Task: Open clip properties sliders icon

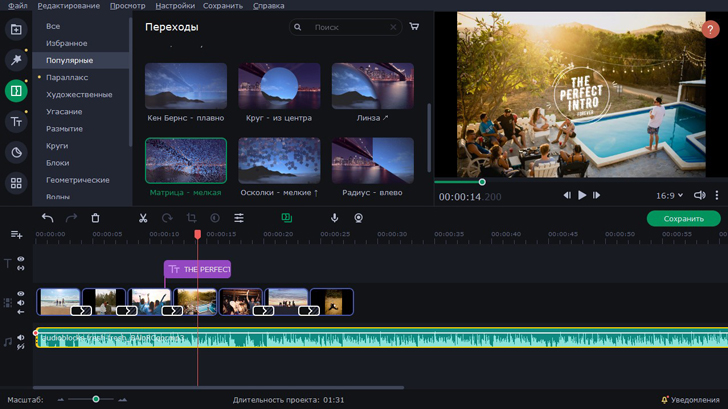Action: (239, 218)
